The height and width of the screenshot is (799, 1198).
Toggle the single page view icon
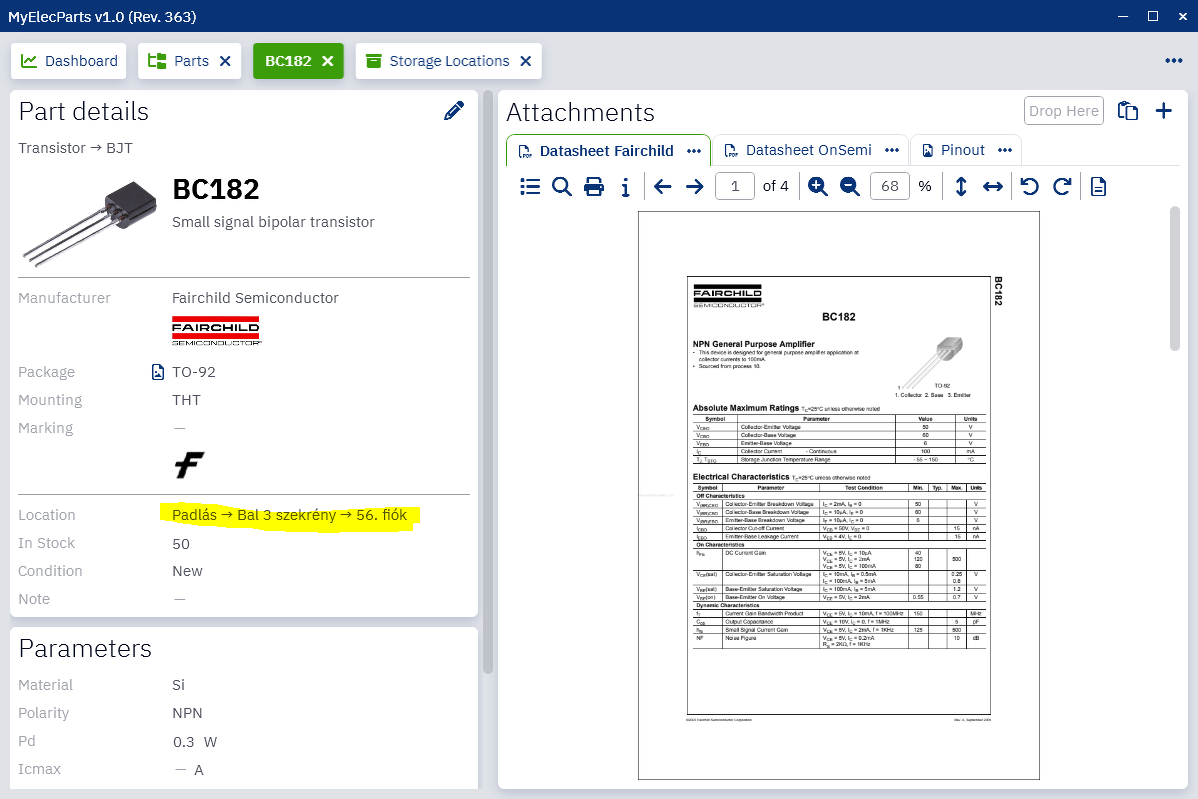(x=1099, y=186)
